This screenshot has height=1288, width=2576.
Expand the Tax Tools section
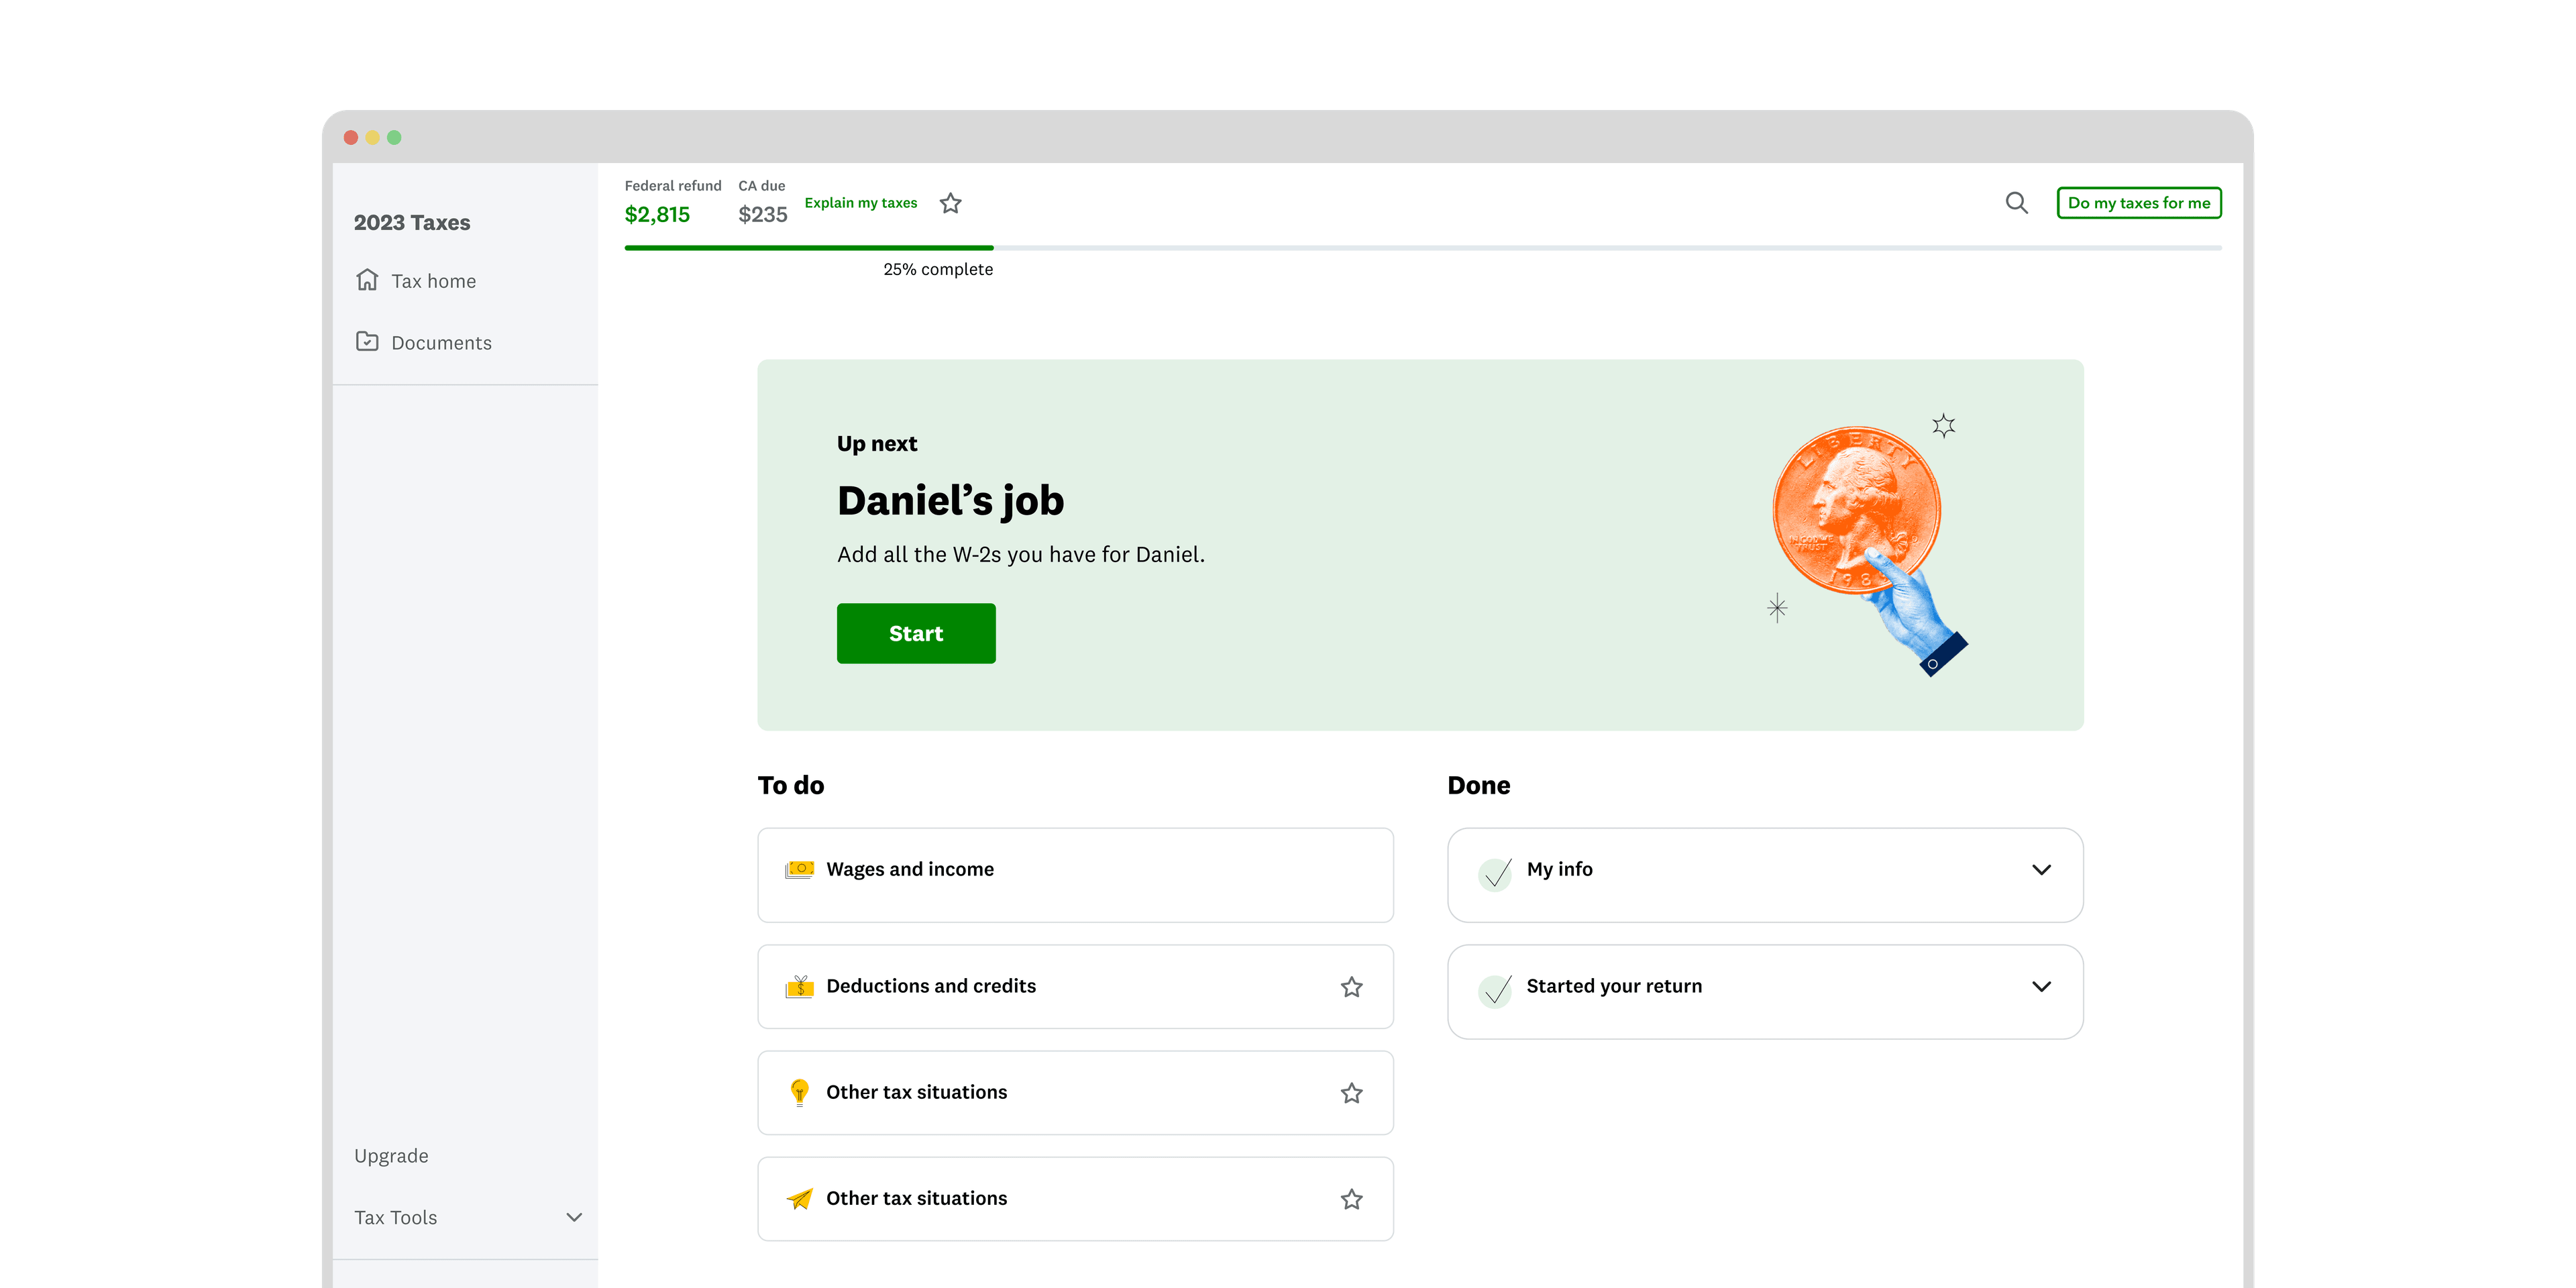coord(573,1218)
